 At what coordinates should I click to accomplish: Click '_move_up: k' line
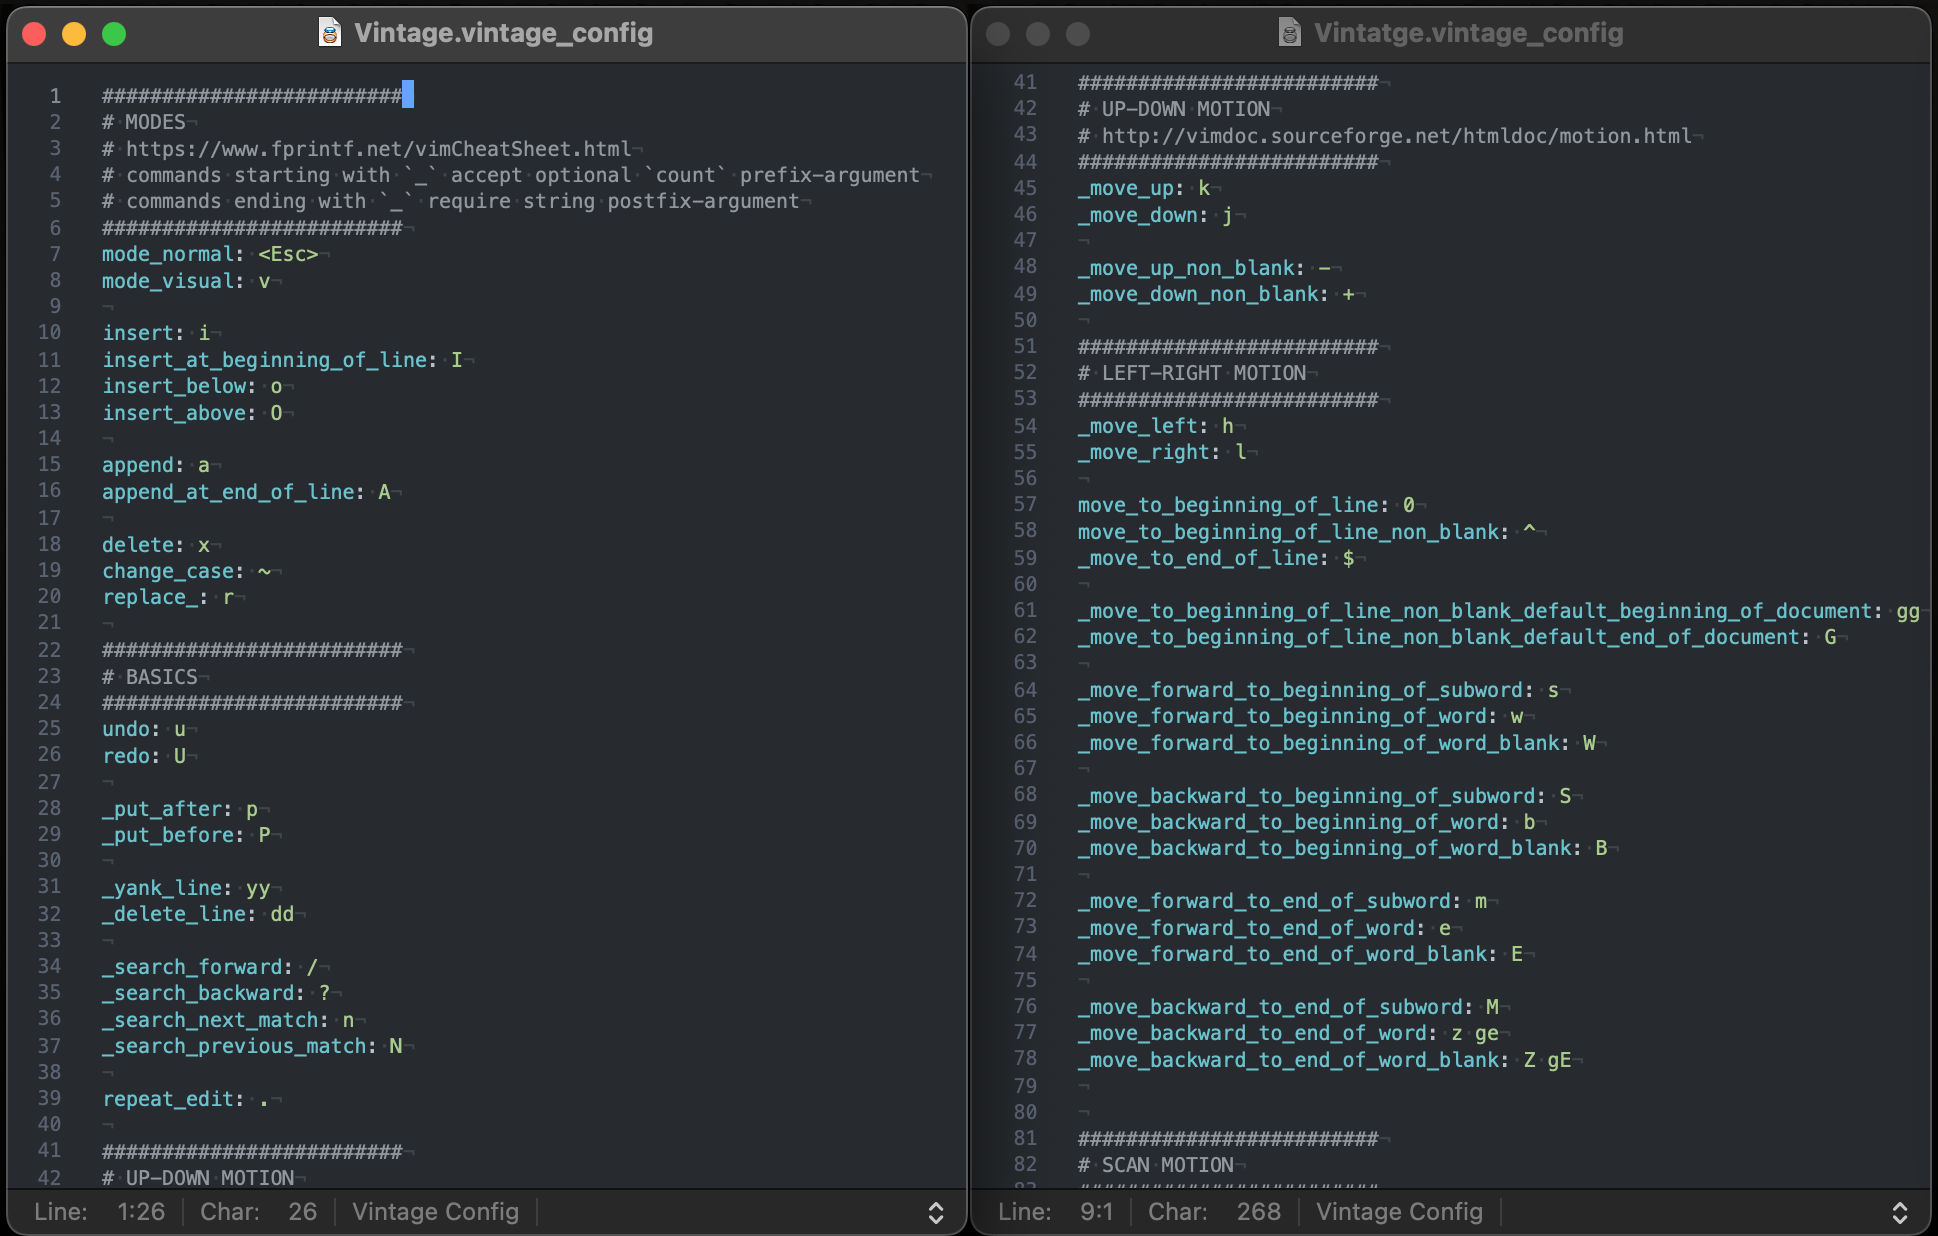1144,188
